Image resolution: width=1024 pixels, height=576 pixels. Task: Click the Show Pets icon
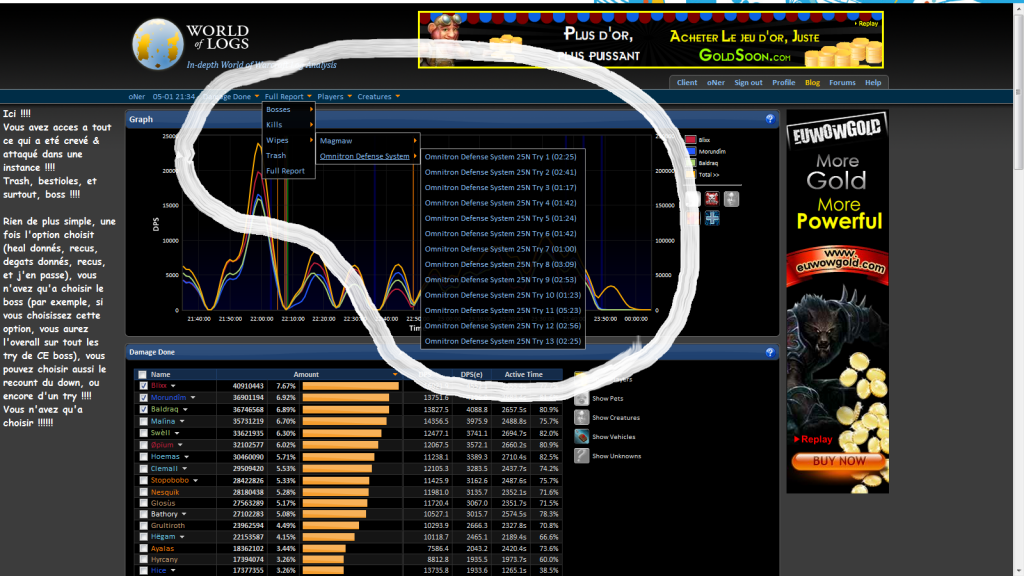581,398
